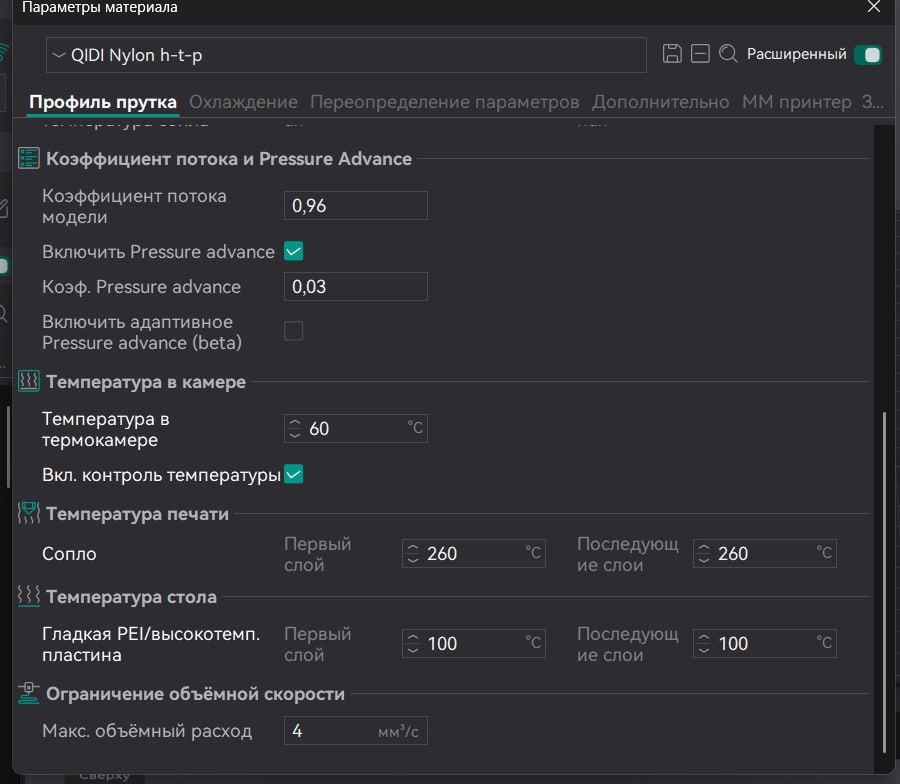
Task: Click the volumetric speed limitation icon
Action: tap(29, 694)
